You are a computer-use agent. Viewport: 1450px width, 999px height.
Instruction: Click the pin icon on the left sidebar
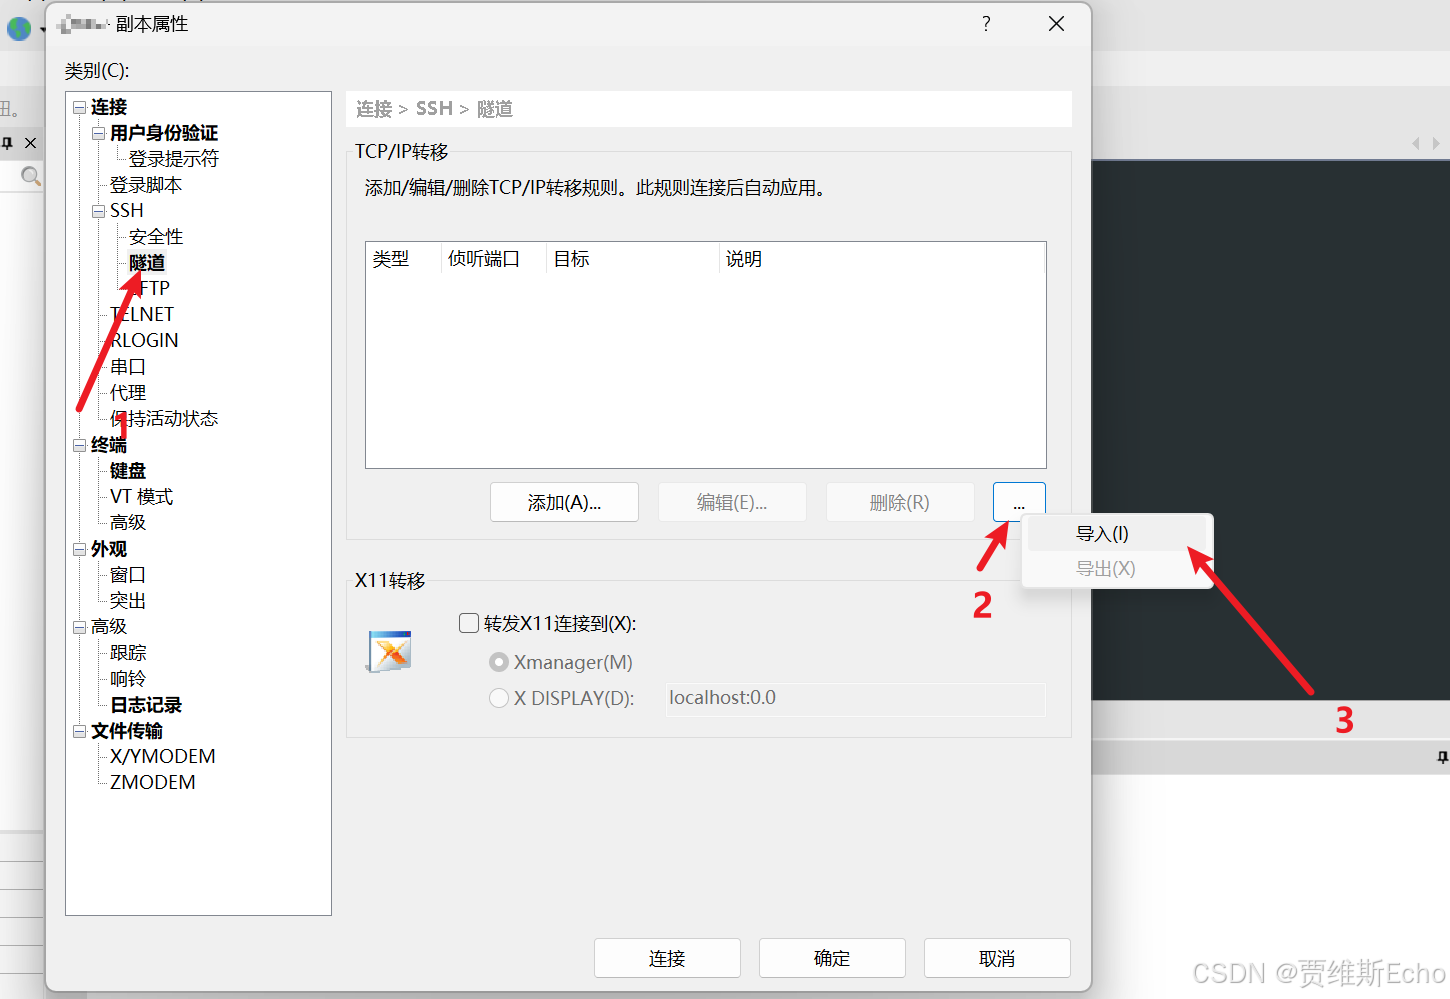point(7,143)
